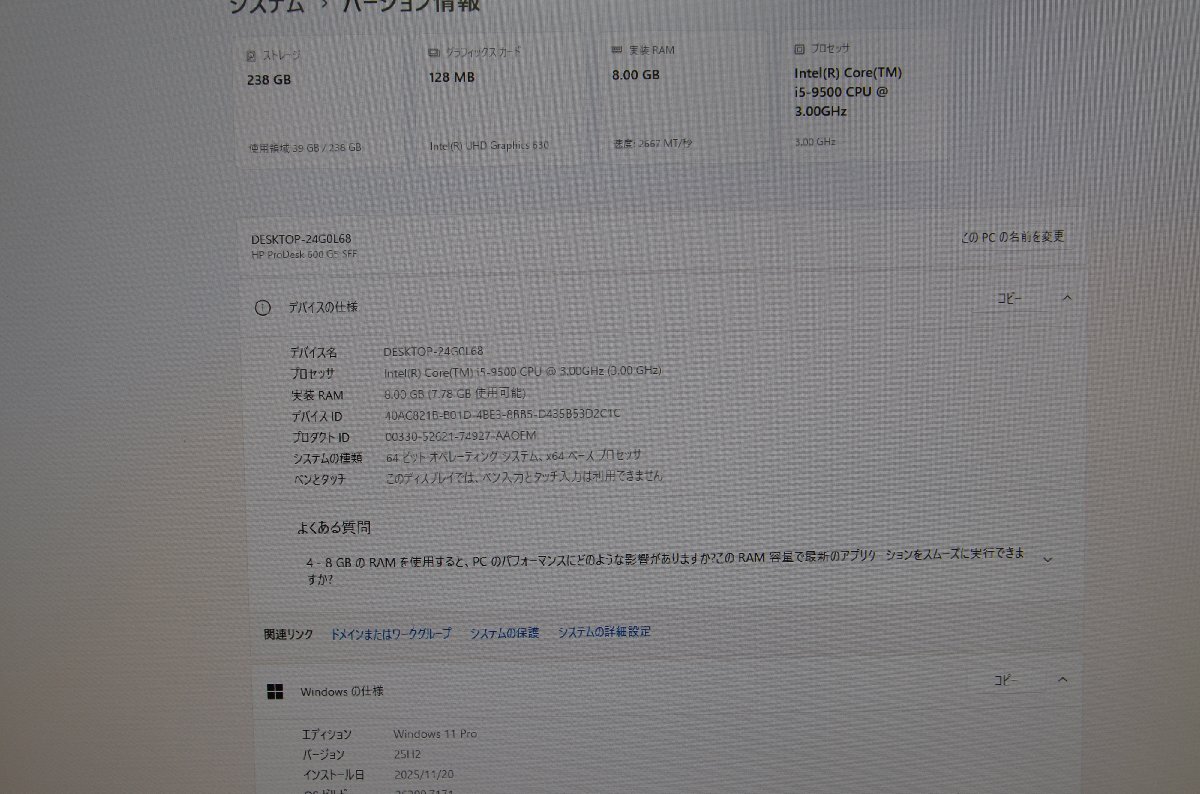Screen dimensions: 1200x794
Task: Copy the Windows の仕様 details
Action: point(1005,680)
